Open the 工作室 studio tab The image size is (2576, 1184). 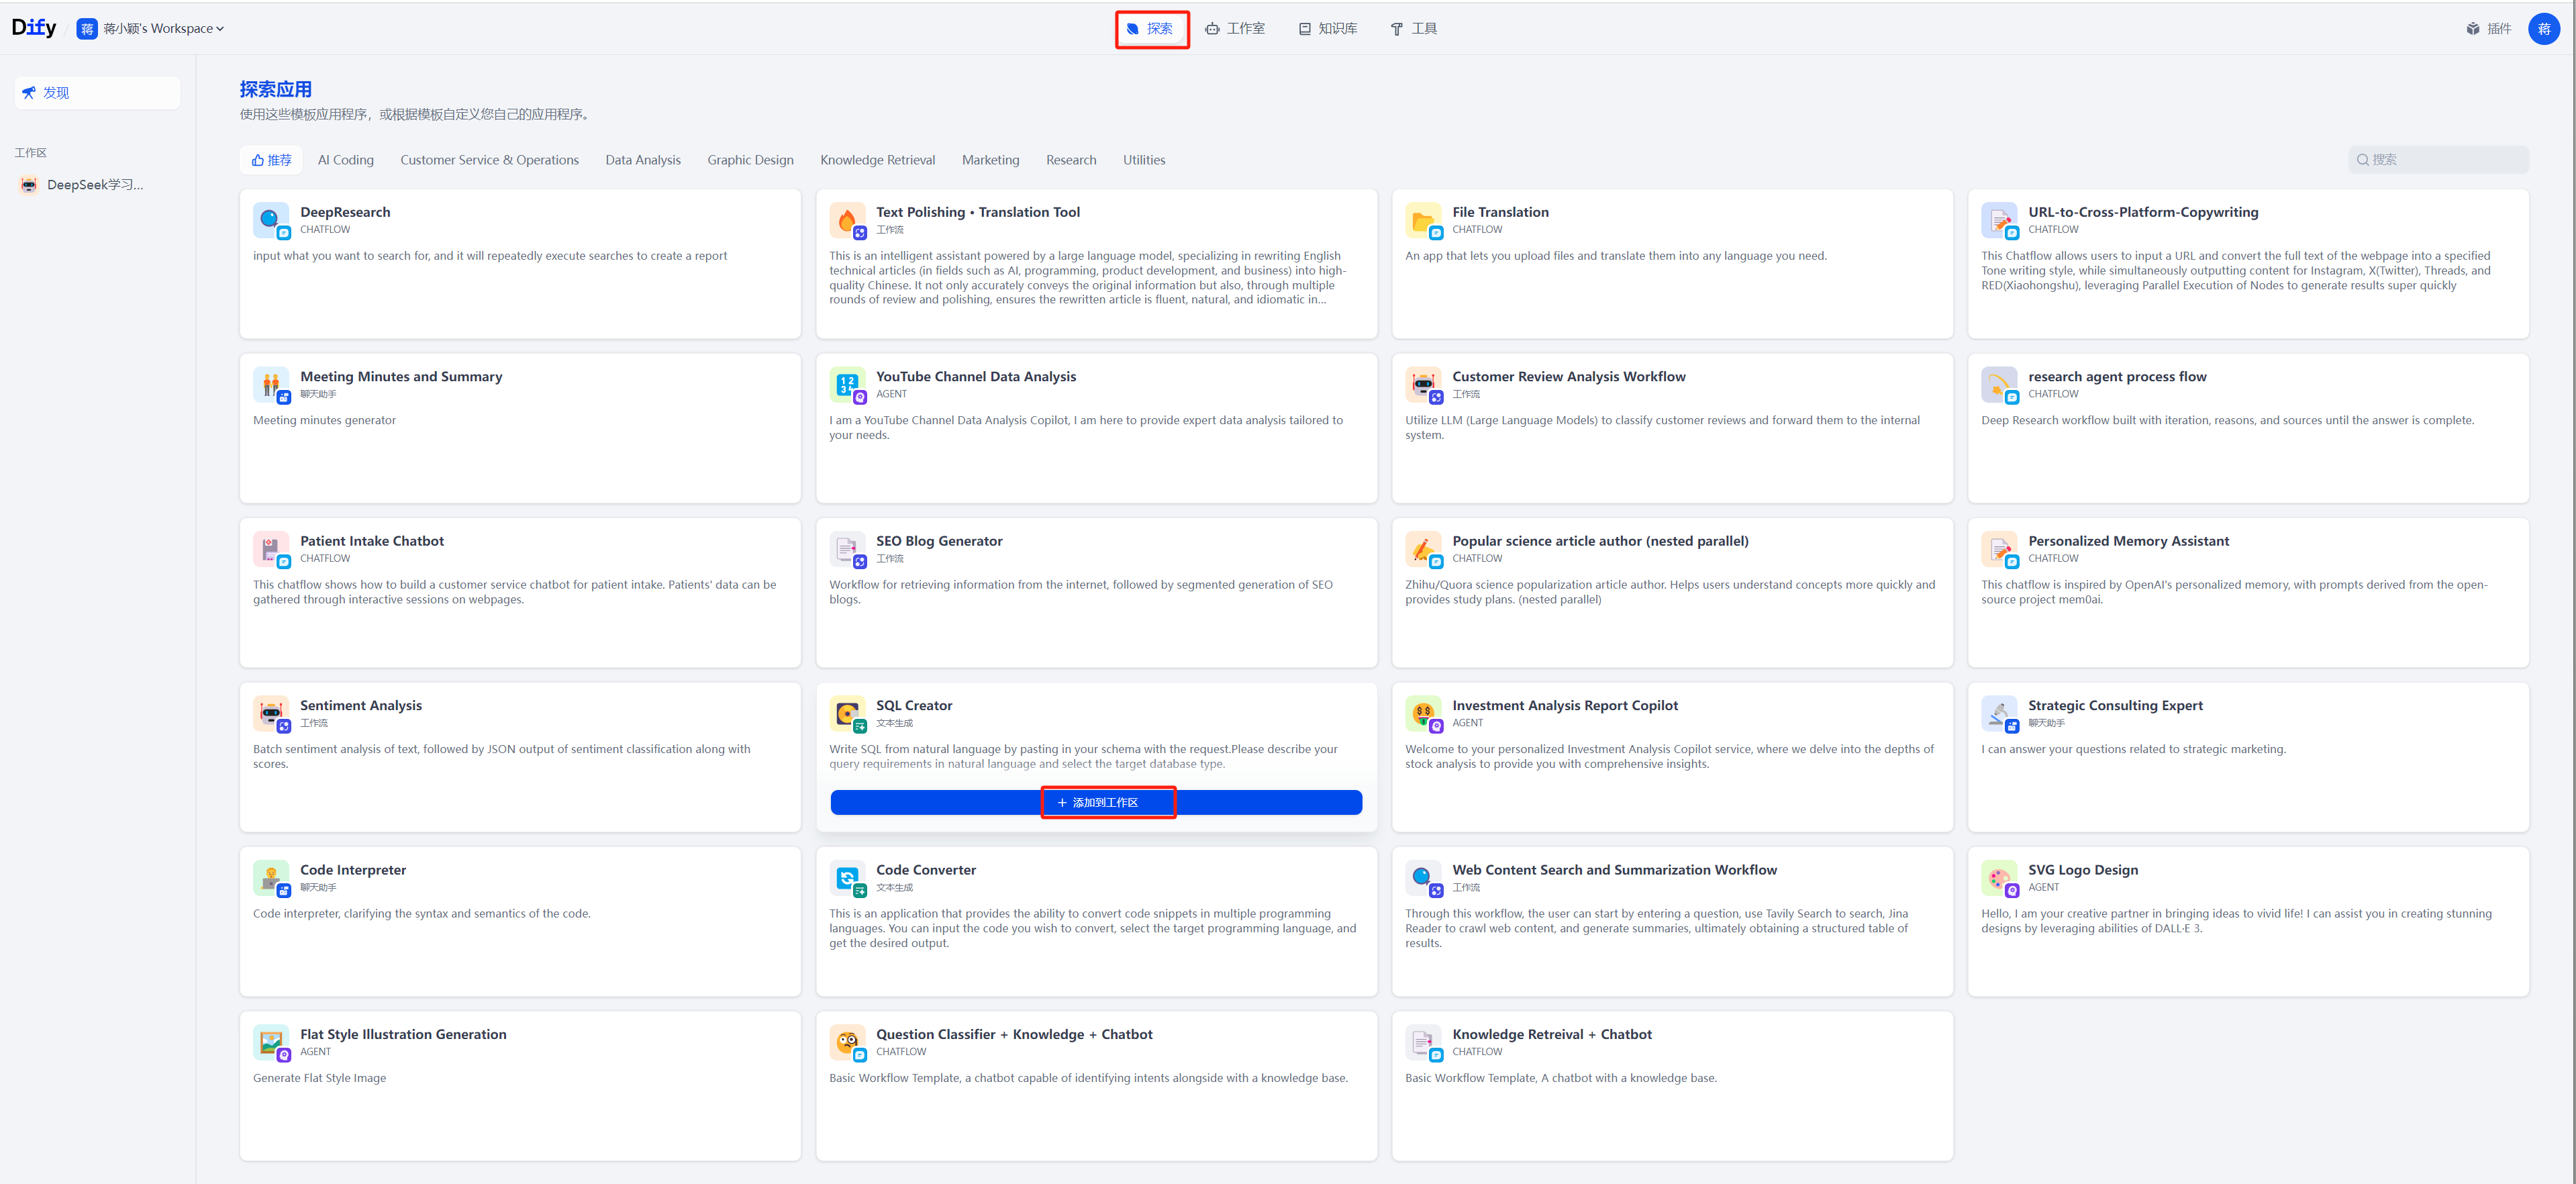click(1235, 29)
